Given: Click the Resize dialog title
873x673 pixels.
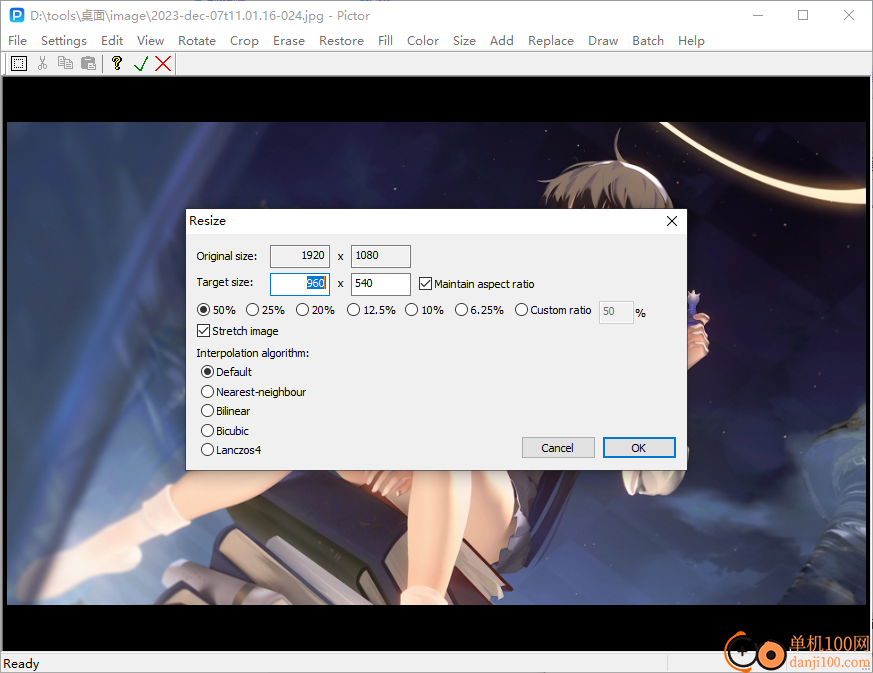Looking at the screenshot, I should click(x=207, y=221).
